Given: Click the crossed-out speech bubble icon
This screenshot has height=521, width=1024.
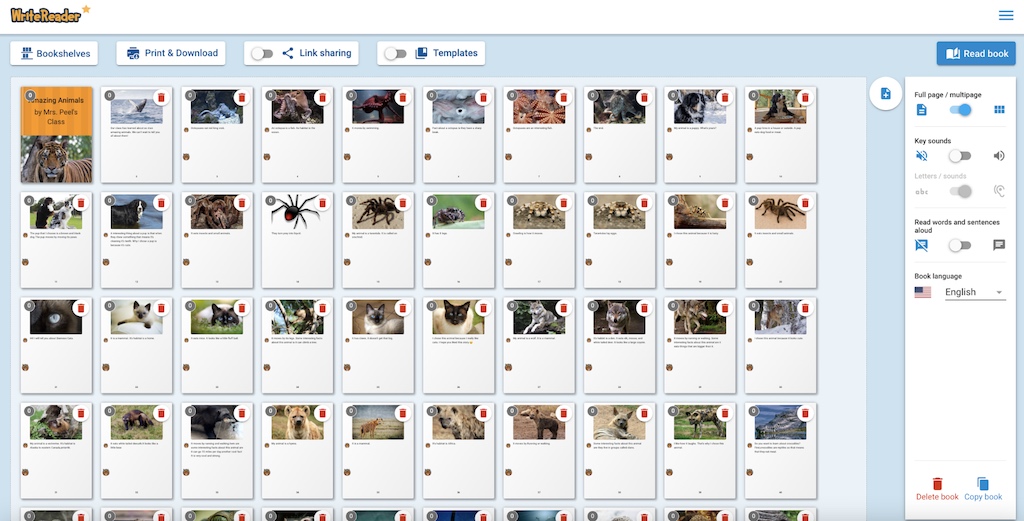Looking at the screenshot, I should click(x=921, y=245).
